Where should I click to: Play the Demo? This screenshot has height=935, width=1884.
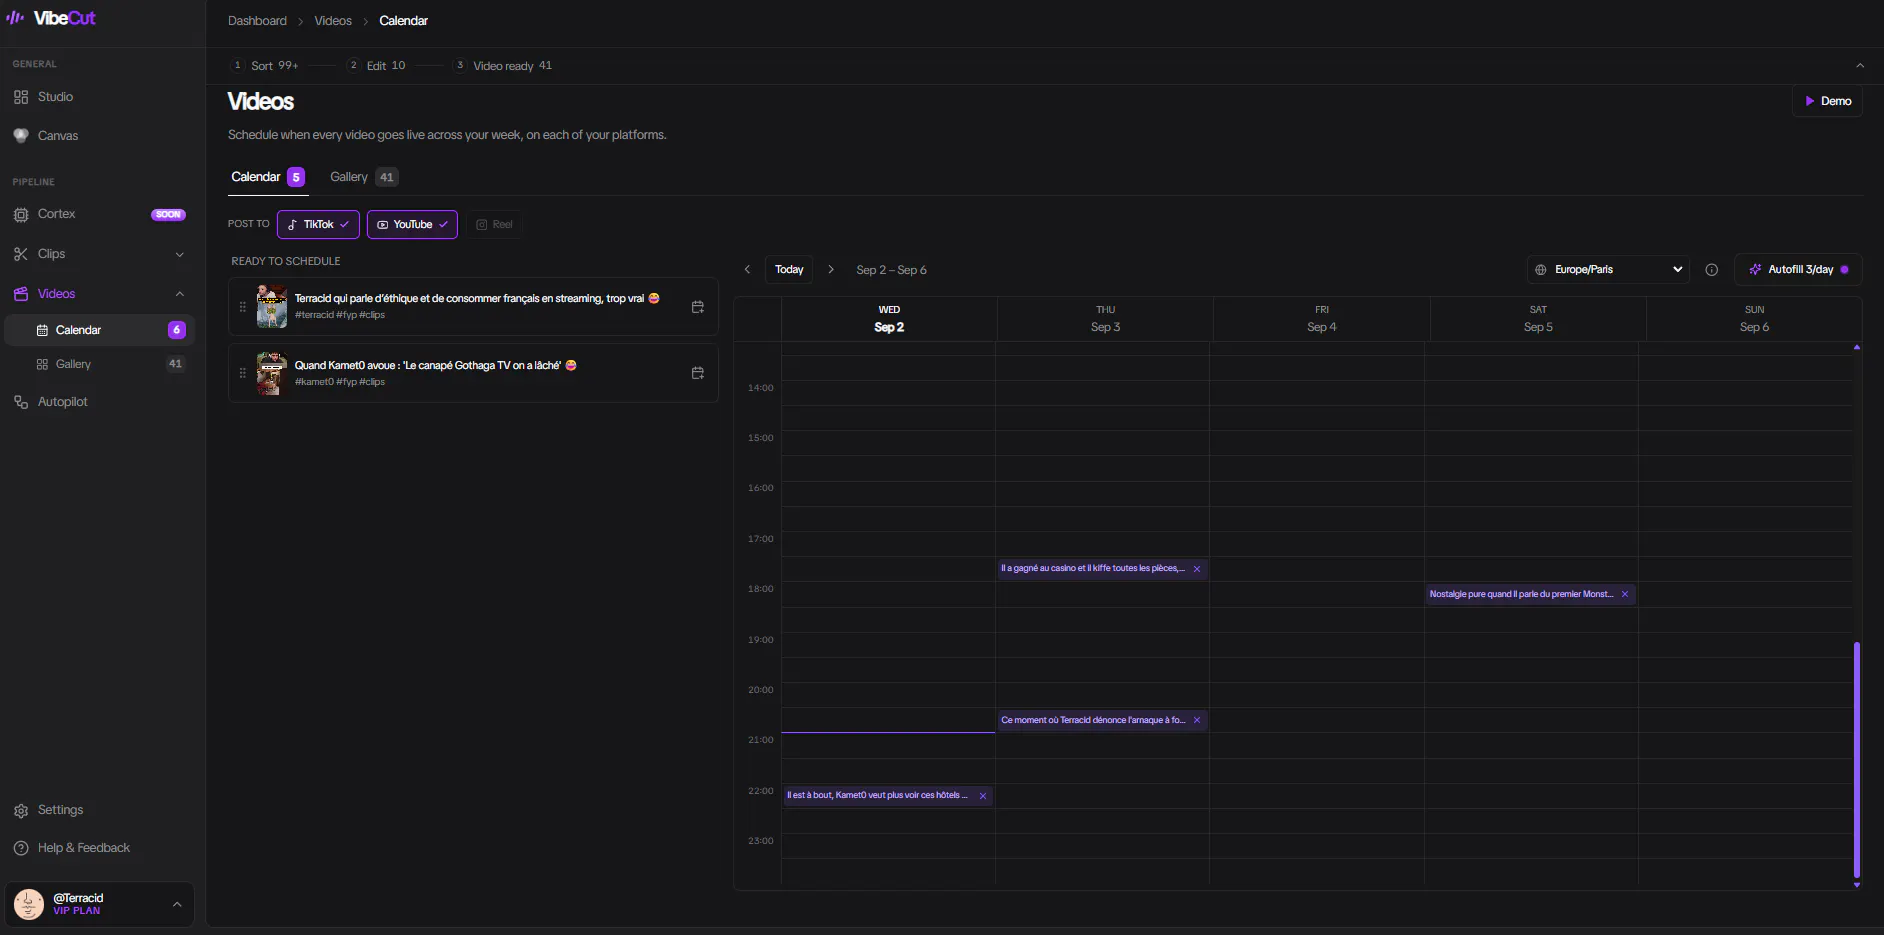pyautogui.click(x=1827, y=101)
